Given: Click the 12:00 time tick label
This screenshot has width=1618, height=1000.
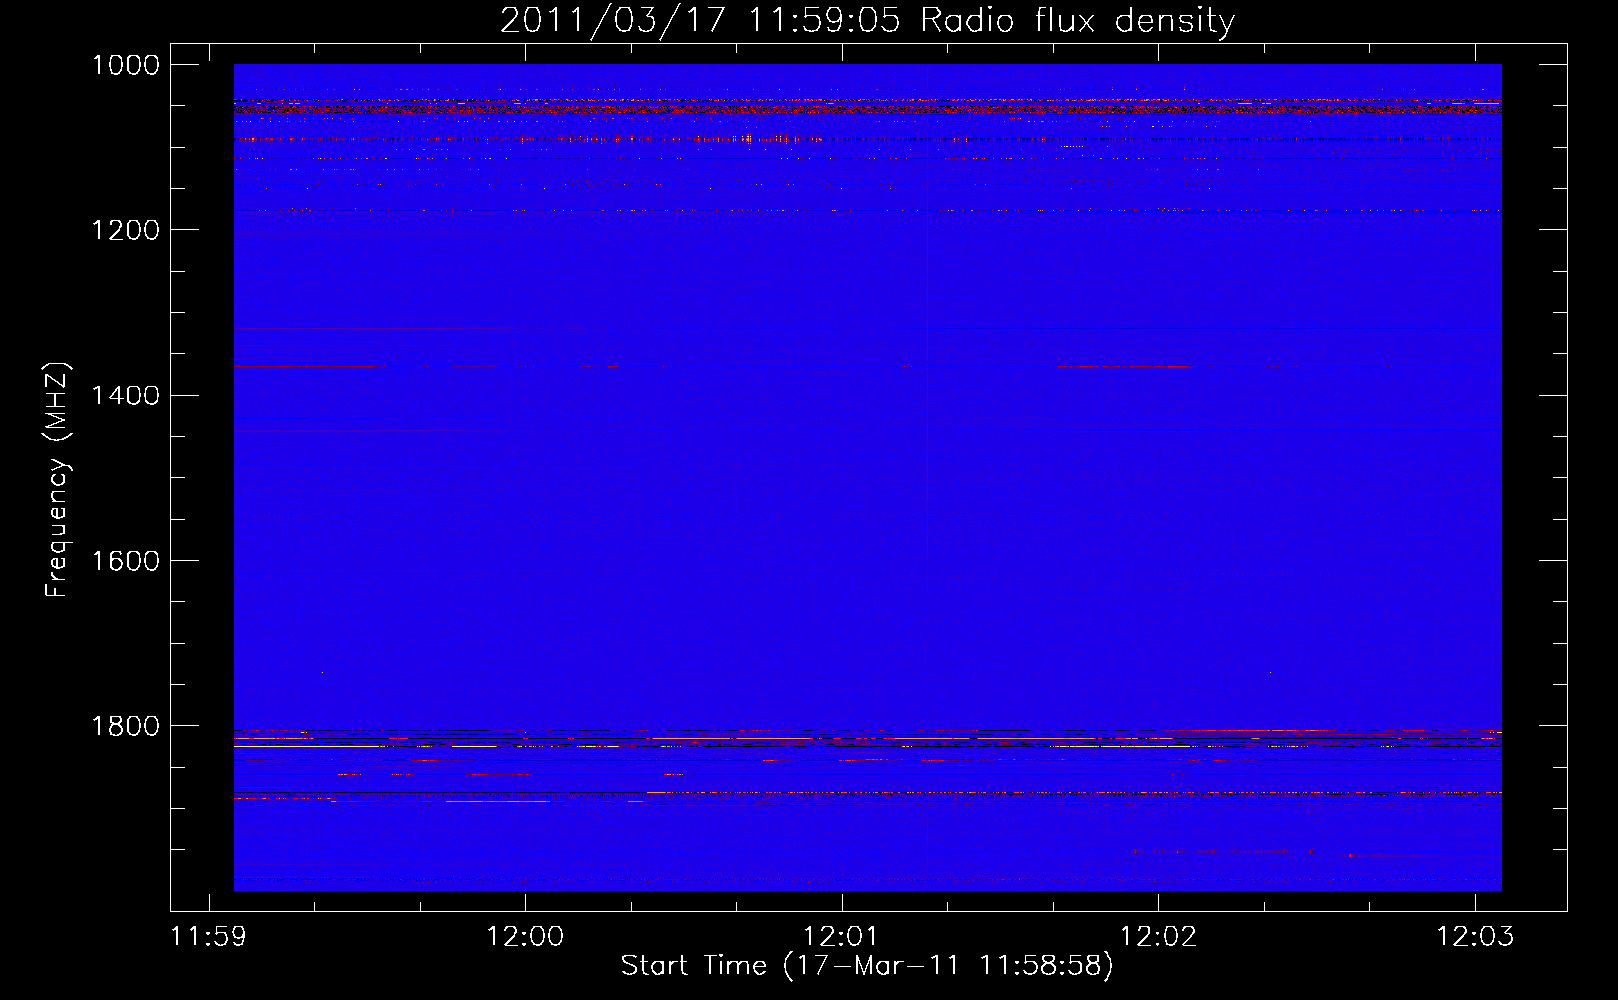Looking at the screenshot, I should pos(525,937).
